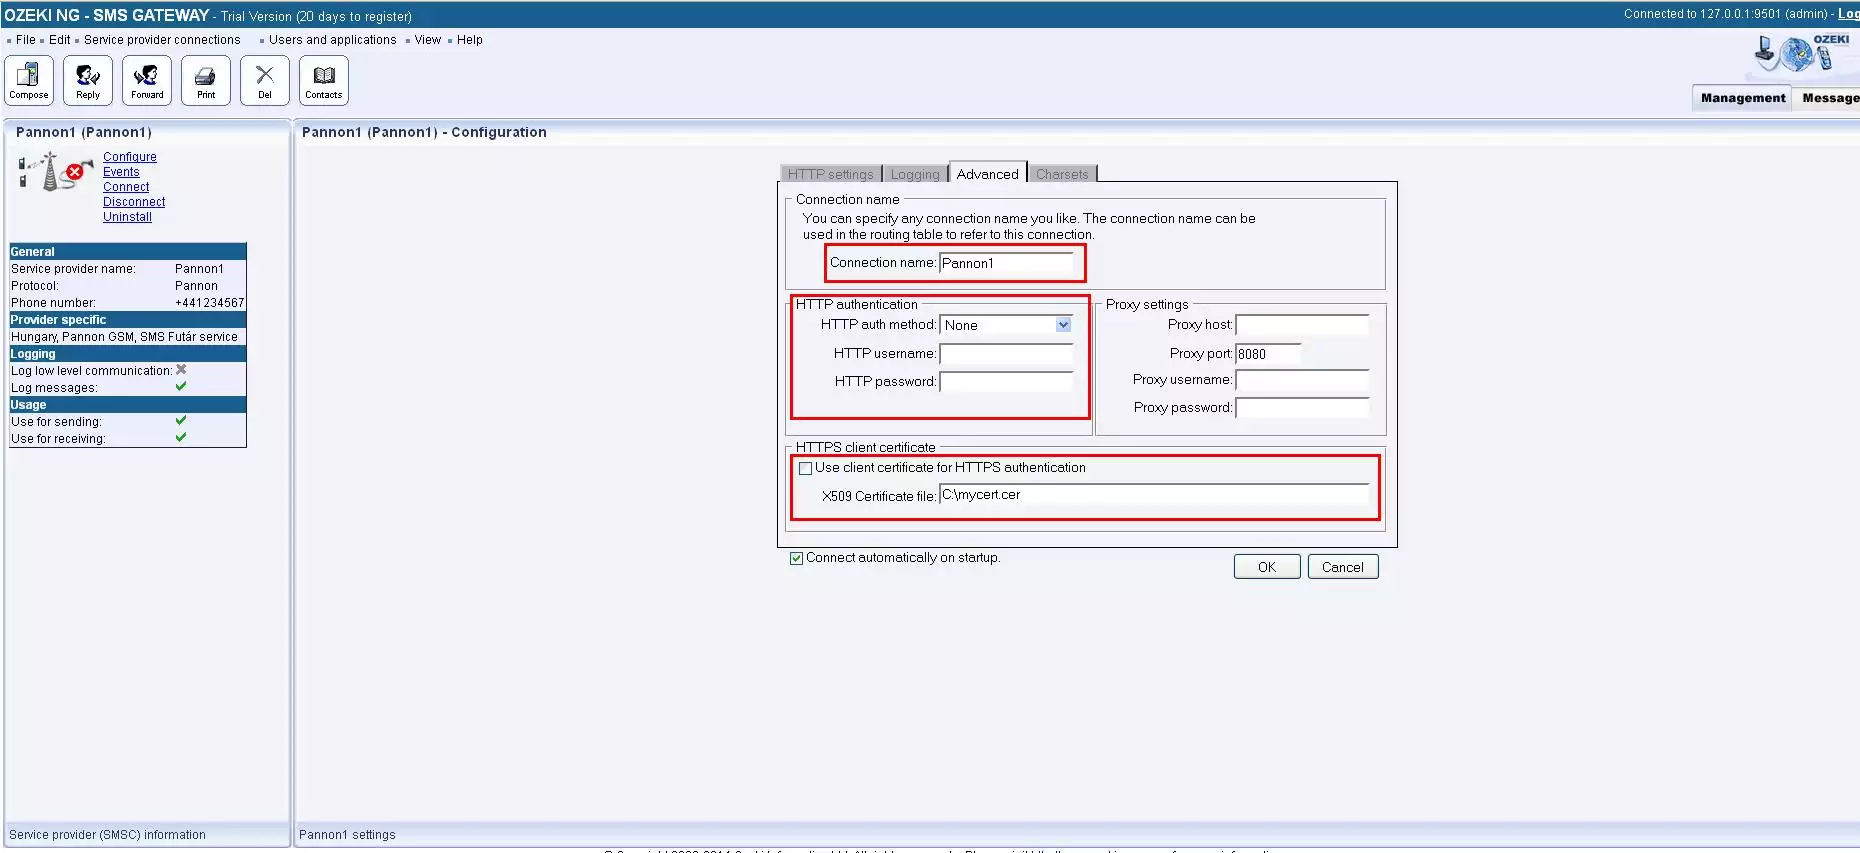Switch to the Logging tab
The height and width of the screenshot is (853, 1860).
coord(915,174)
